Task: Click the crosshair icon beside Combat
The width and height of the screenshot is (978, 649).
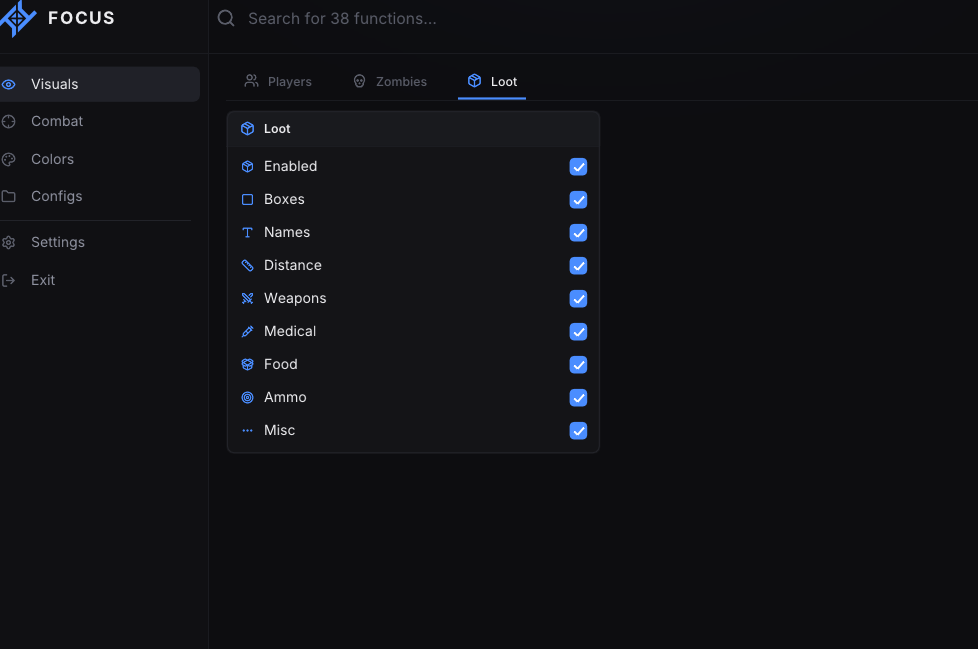Action: [9, 122]
